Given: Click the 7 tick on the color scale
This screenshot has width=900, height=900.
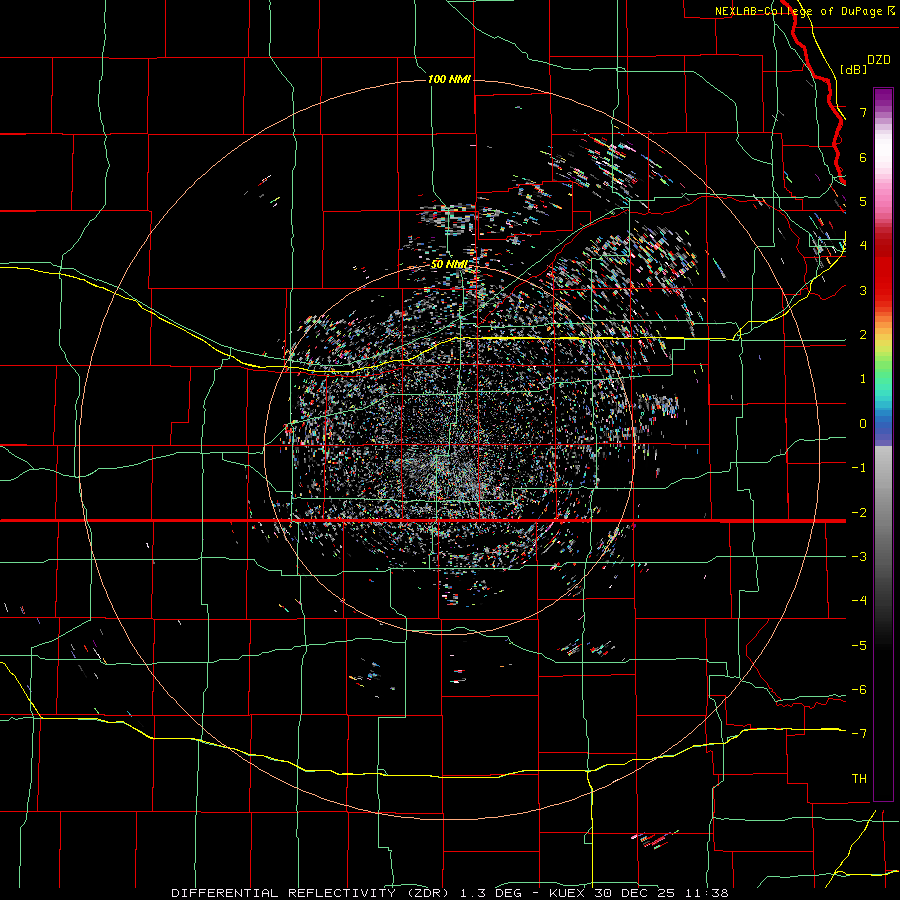Looking at the screenshot, I should pyautogui.click(x=863, y=112).
